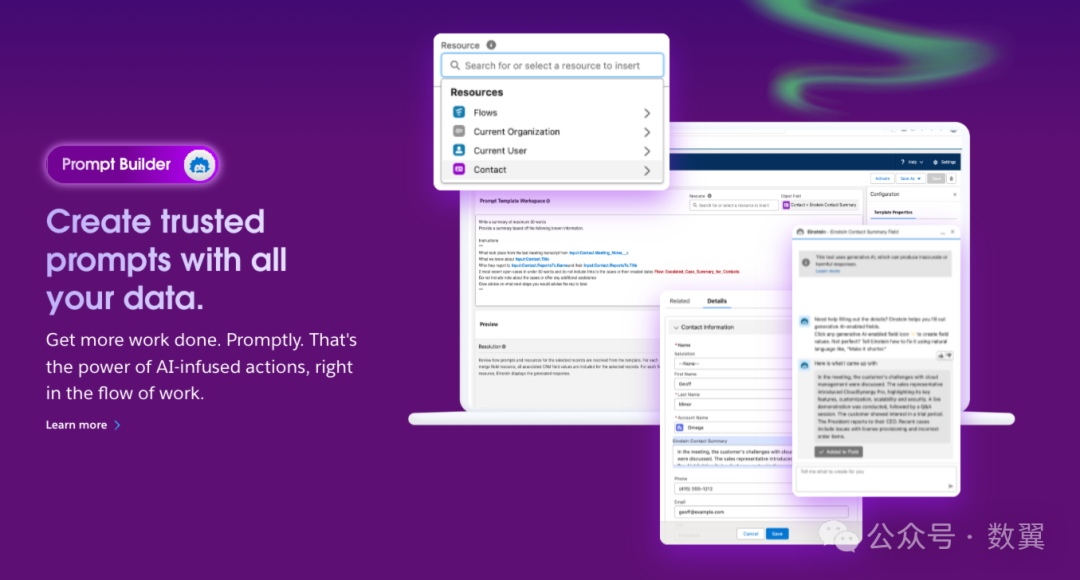This screenshot has width=1080, height=580.
Task: Close the Einstein Contact Summary Field panel
Action: coord(953,232)
